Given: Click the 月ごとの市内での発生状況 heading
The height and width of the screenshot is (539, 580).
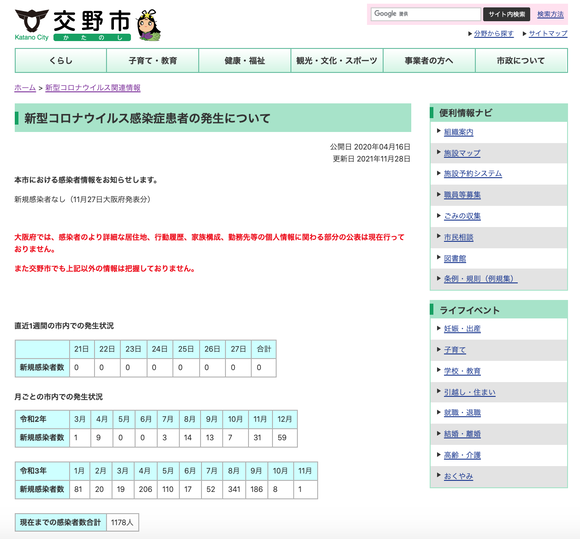Looking at the screenshot, I should (58, 397).
